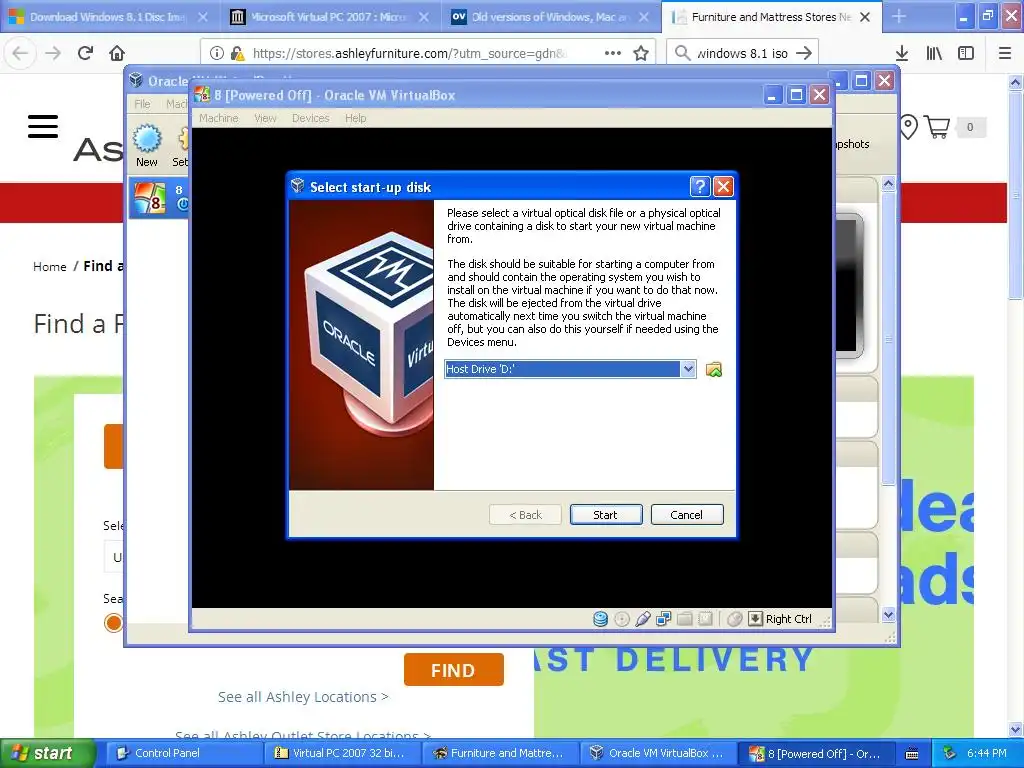Click the Home breadcrumb link
Viewport: 1024px width, 768px height.
[50, 266]
